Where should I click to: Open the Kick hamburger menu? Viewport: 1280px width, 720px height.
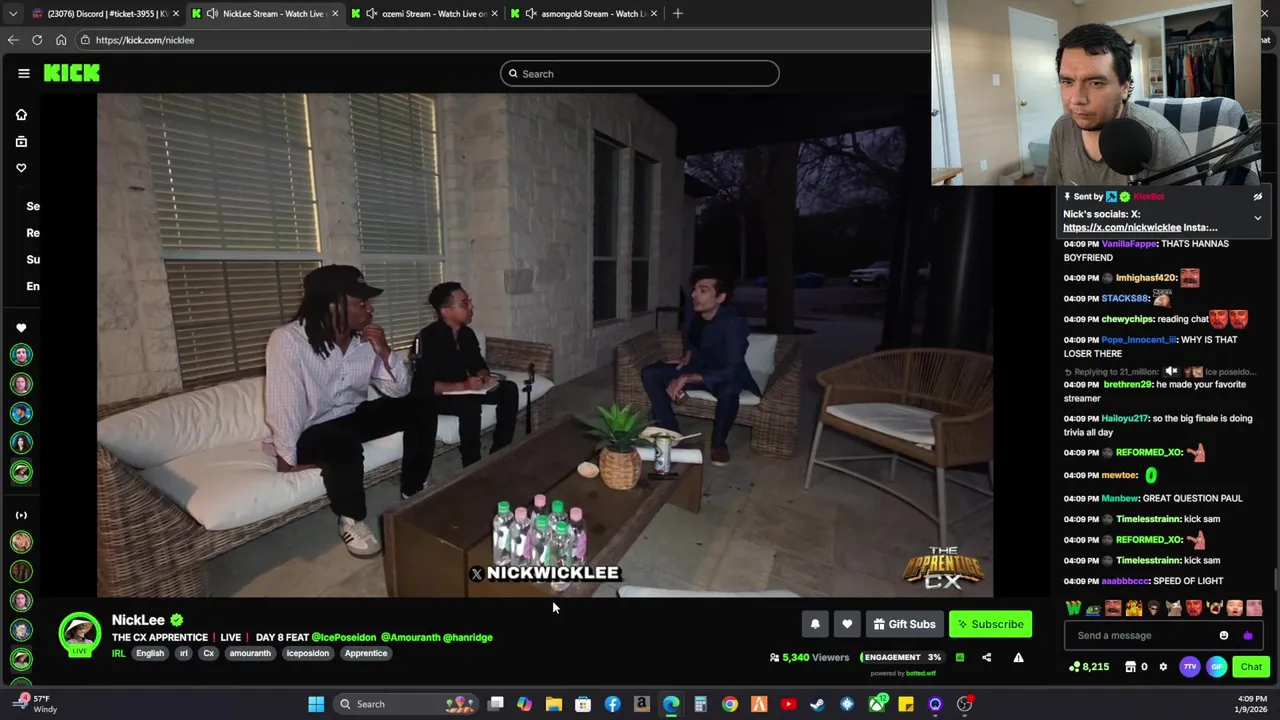click(x=23, y=73)
